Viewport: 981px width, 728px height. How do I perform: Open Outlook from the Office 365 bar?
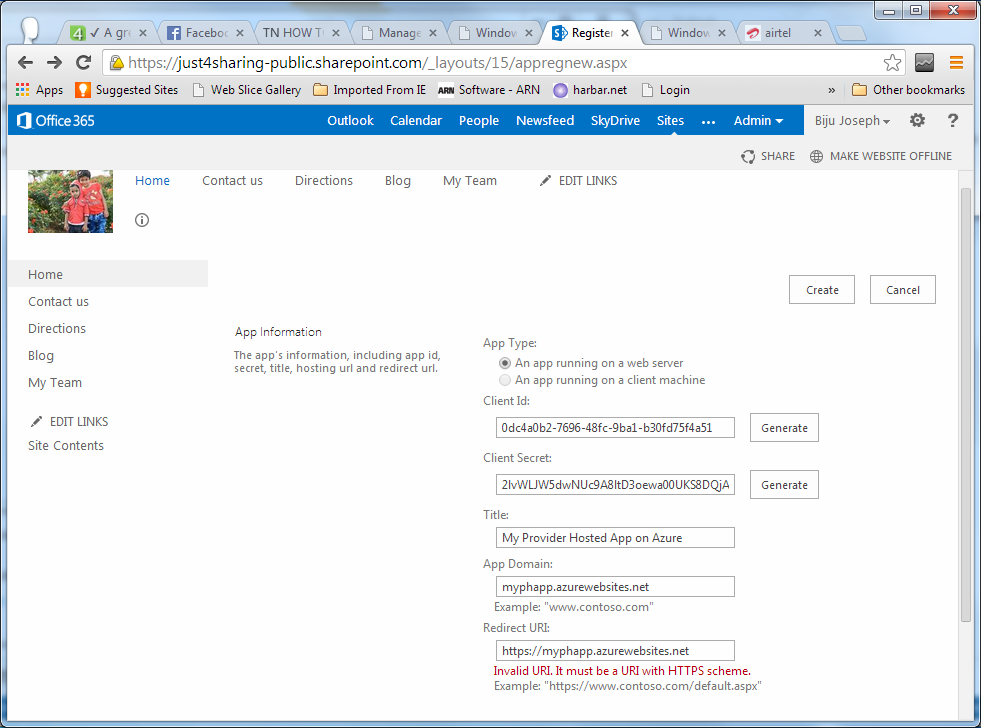click(x=350, y=121)
